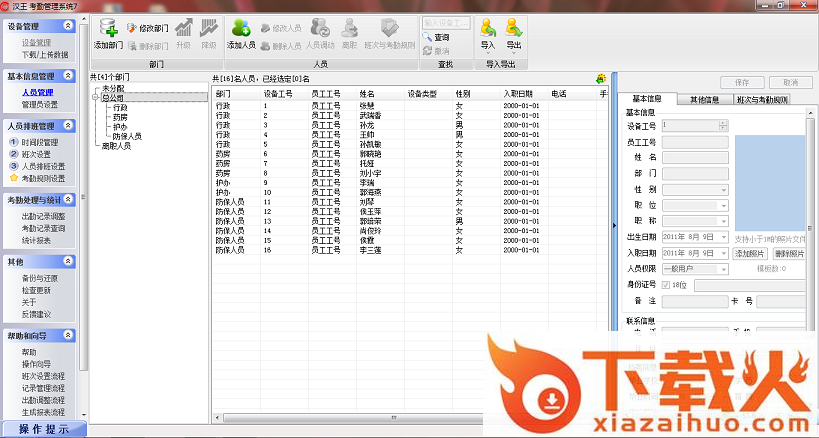The height and width of the screenshot is (438, 819).
Task: Collapse the 人员排班管理 sidebar section
Action: click(68, 125)
